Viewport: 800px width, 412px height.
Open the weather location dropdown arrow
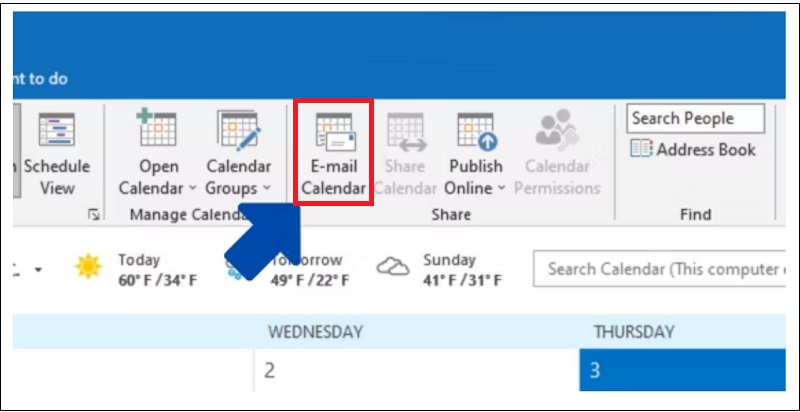coord(38,270)
